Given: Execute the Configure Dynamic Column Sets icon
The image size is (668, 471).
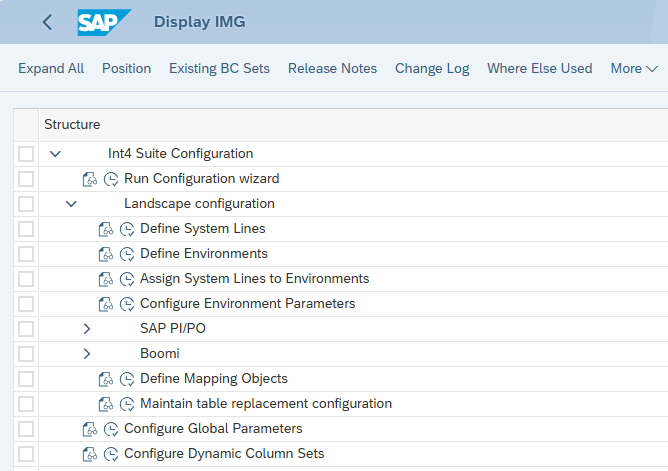Looking at the screenshot, I should (x=111, y=454).
